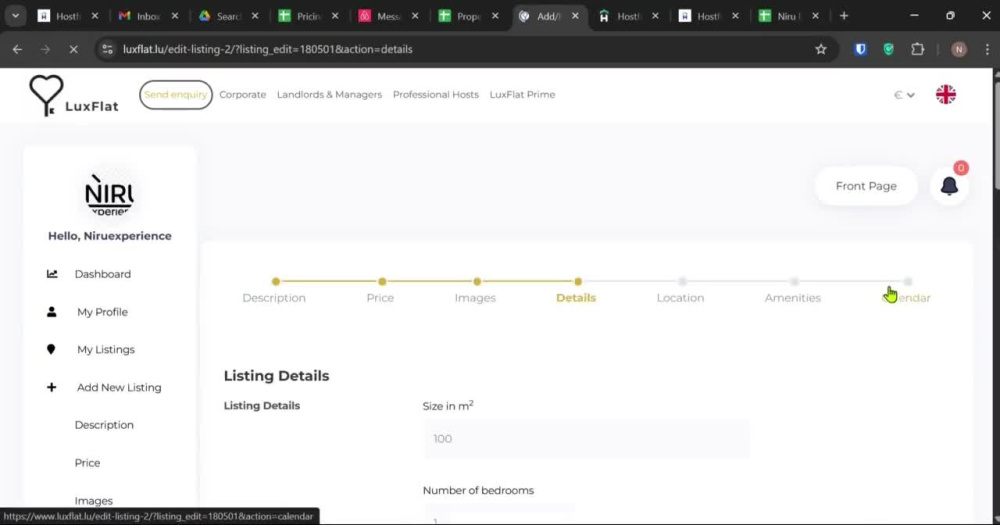Open the Corporate menu link
The width and height of the screenshot is (1000, 525).
coord(242,94)
